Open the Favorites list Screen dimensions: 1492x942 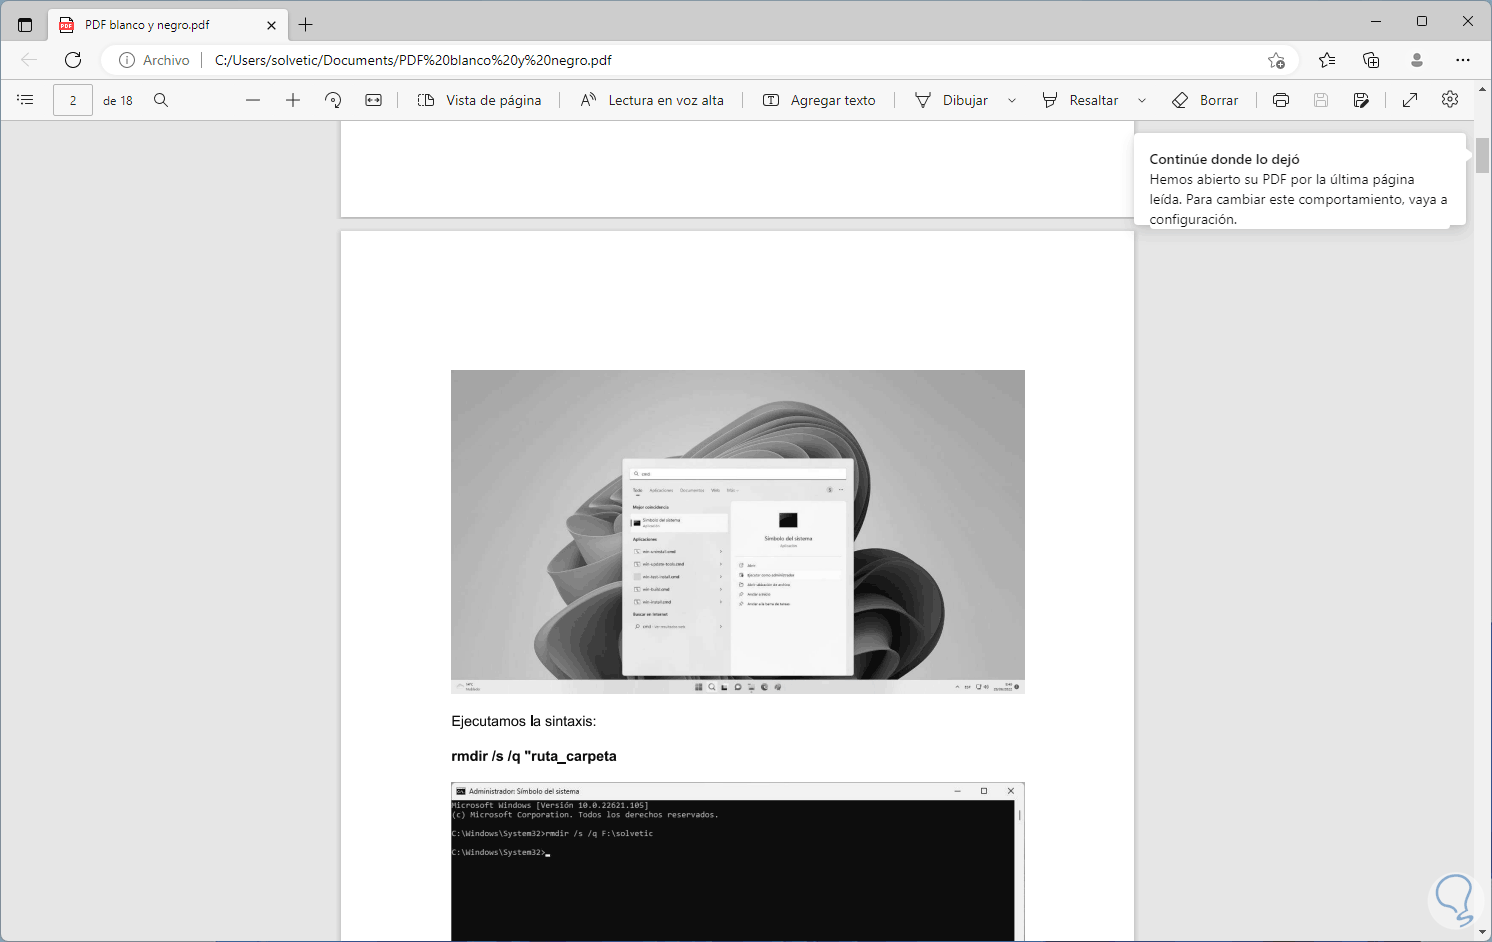(1327, 60)
